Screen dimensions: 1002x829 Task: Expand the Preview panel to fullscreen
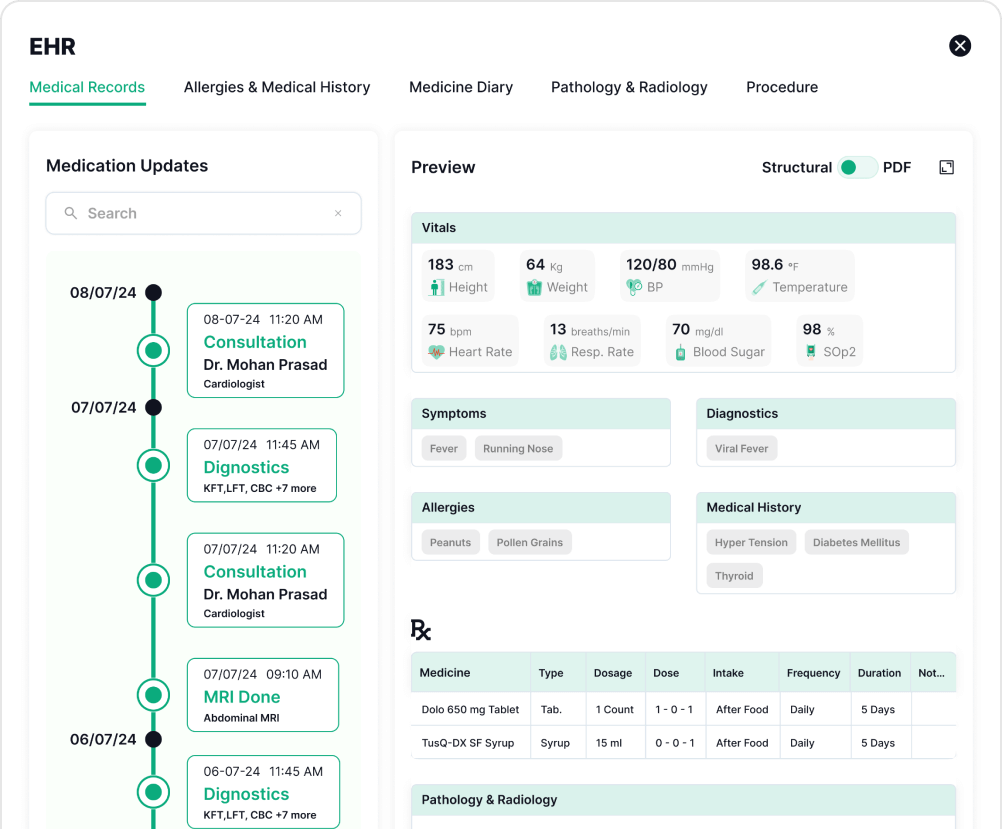(x=946, y=167)
